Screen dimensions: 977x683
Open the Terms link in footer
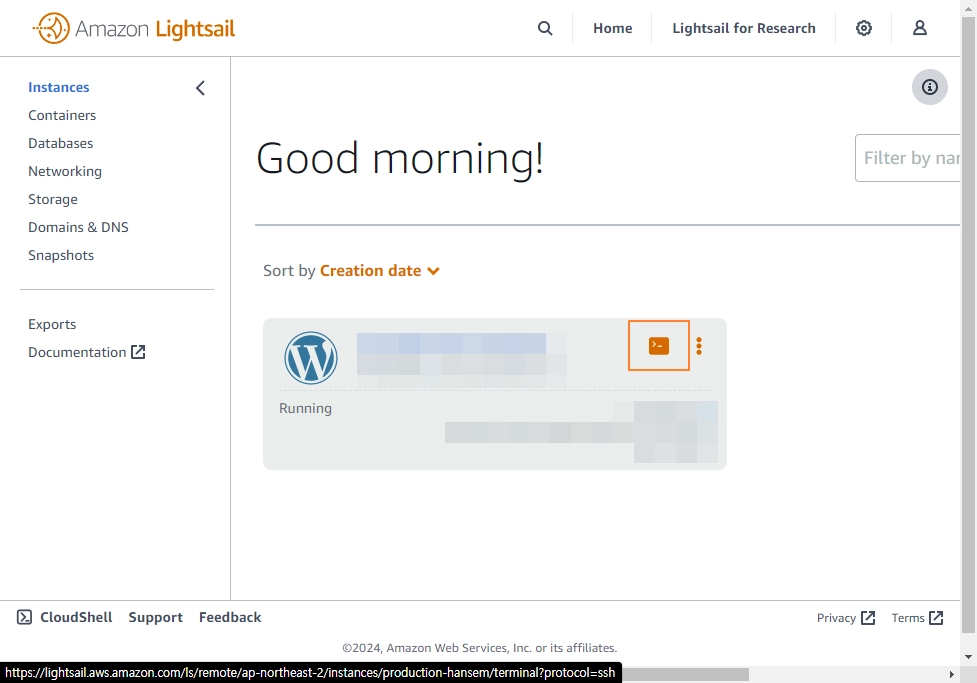click(917, 618)
